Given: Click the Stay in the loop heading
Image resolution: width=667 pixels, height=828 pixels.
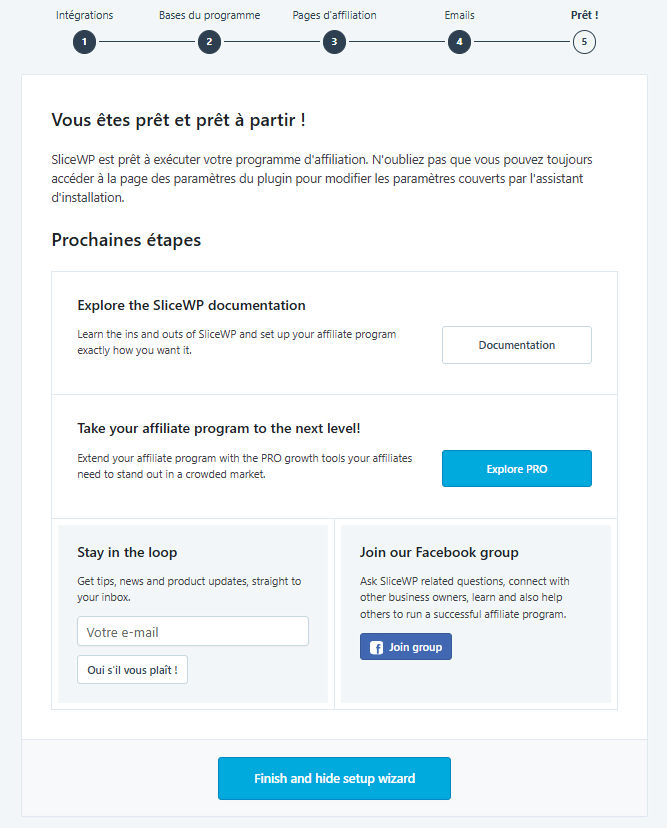Looking at the screenshot, I should click(127, 552).
